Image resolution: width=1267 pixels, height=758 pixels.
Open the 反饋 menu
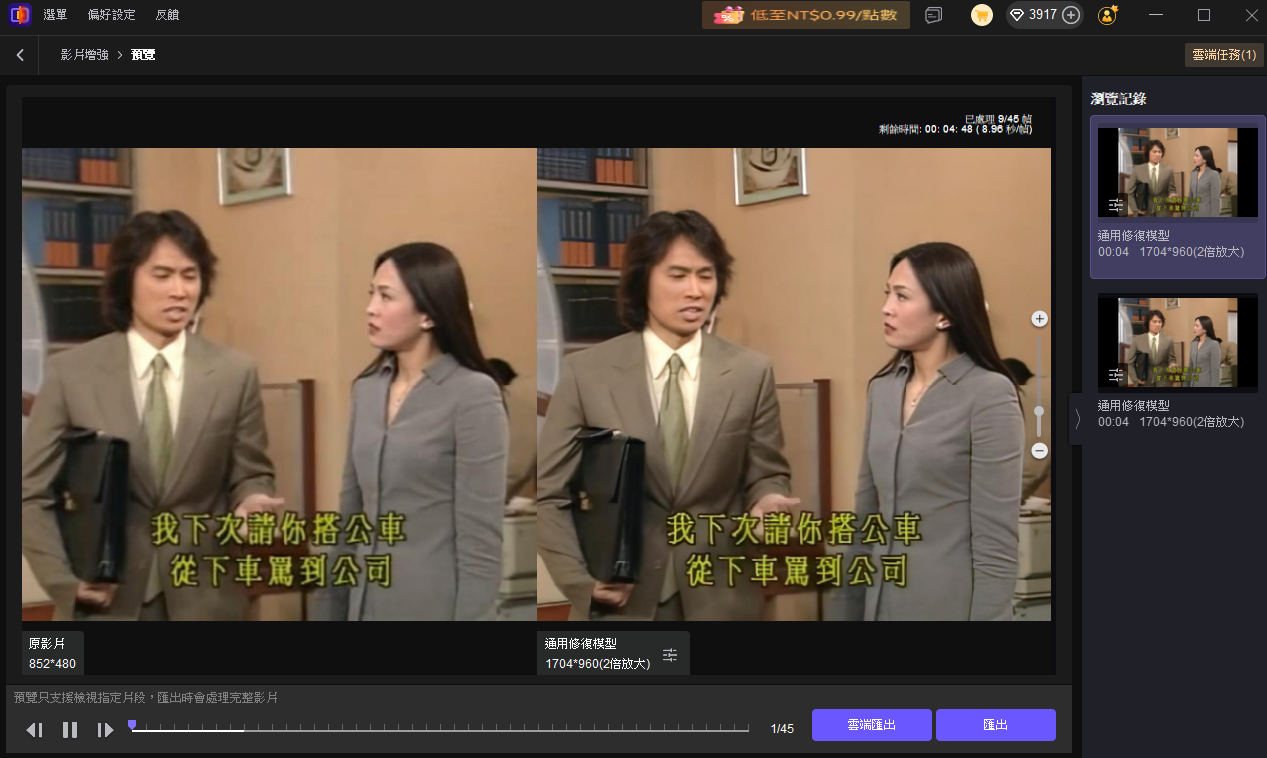coord(168,15)
